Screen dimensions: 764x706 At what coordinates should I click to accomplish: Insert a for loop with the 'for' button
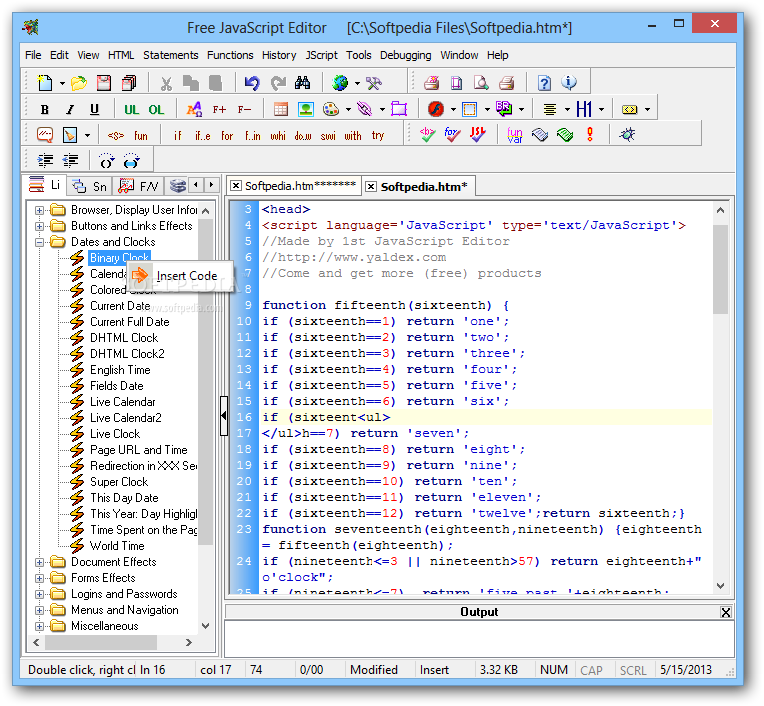tap(227, 136)
